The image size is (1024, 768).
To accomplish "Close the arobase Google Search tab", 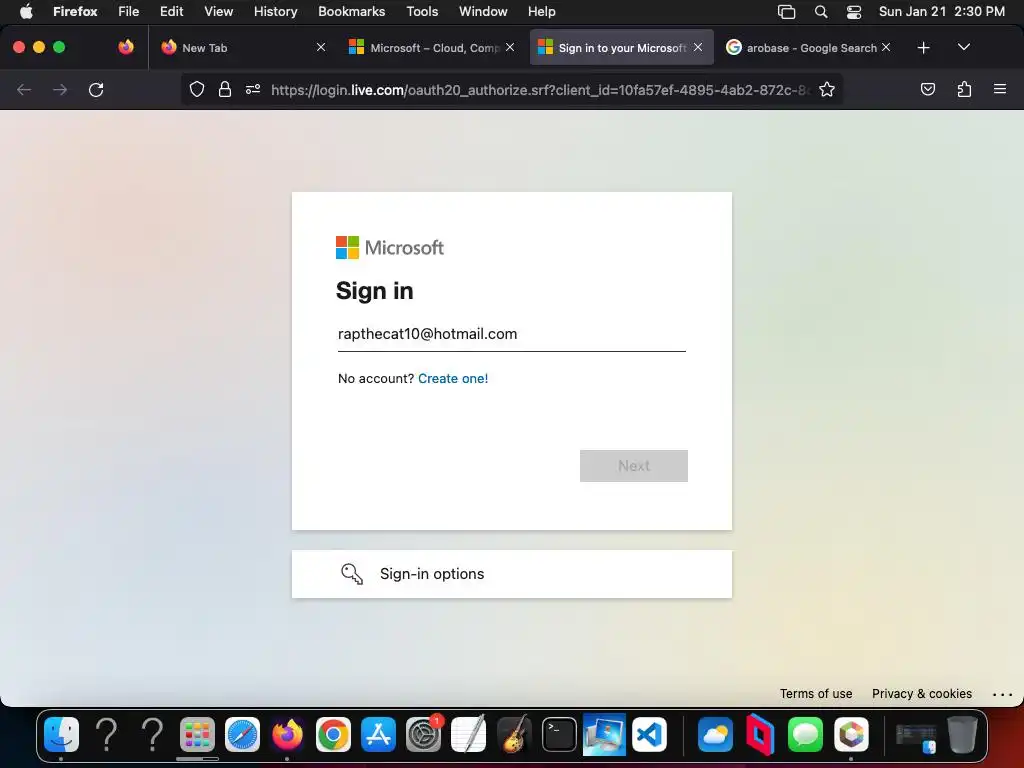I will tap(886, 48).
